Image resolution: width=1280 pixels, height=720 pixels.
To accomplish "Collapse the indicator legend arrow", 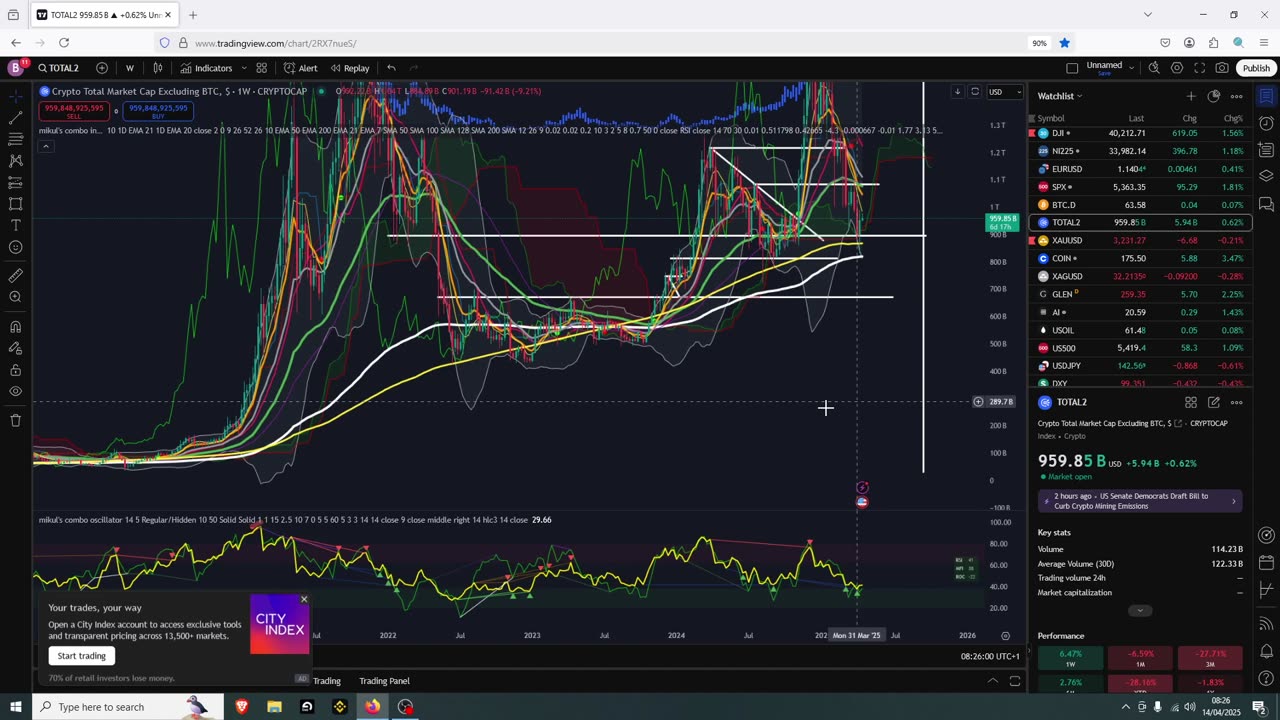I will (45, 146).
